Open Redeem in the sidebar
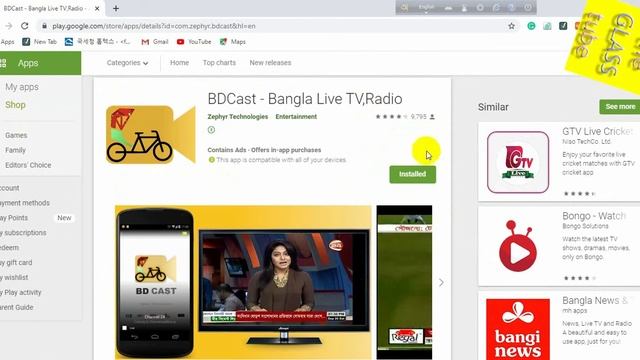Screen dimensions: 640x360 [9, 248]
